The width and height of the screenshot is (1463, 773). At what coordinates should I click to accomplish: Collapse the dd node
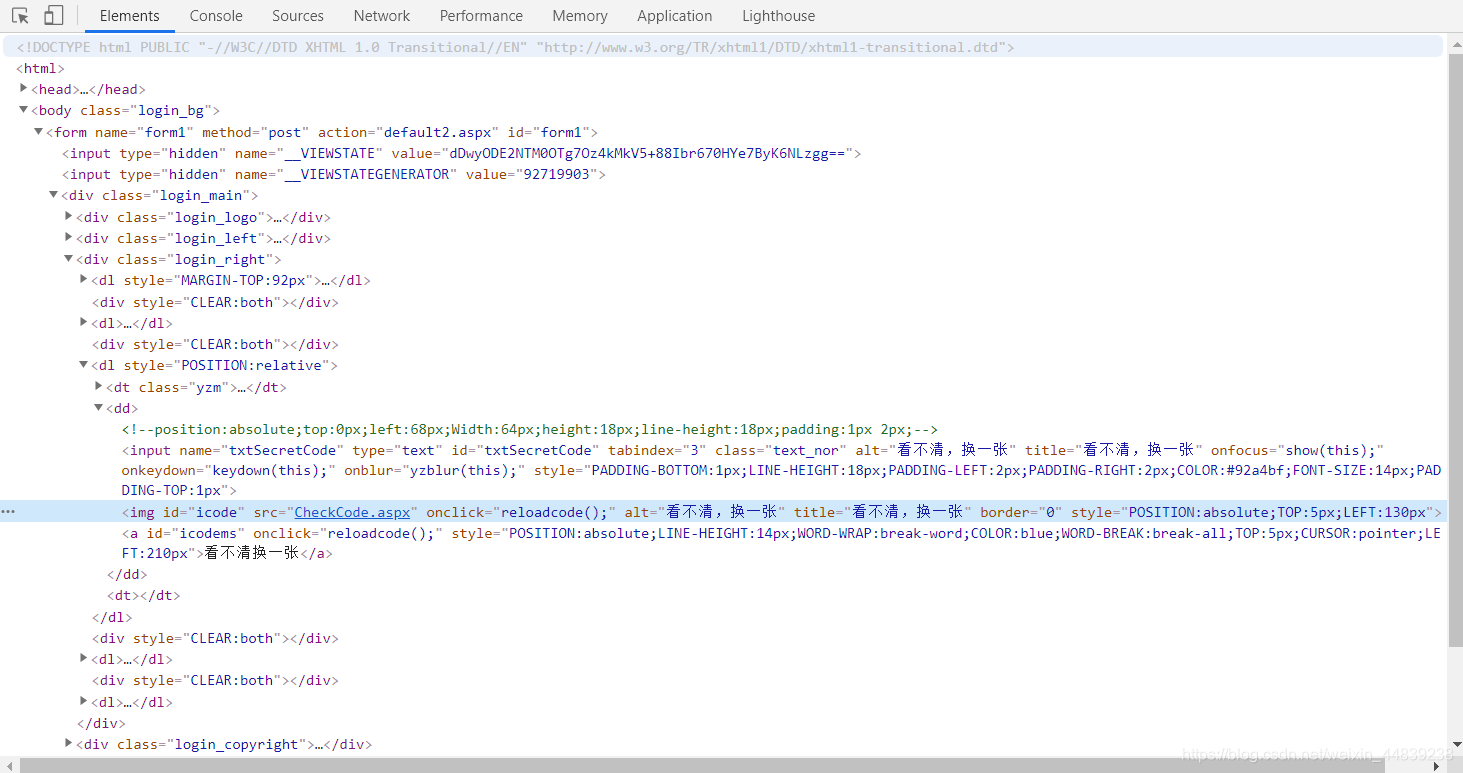click(x=99, y=408)
